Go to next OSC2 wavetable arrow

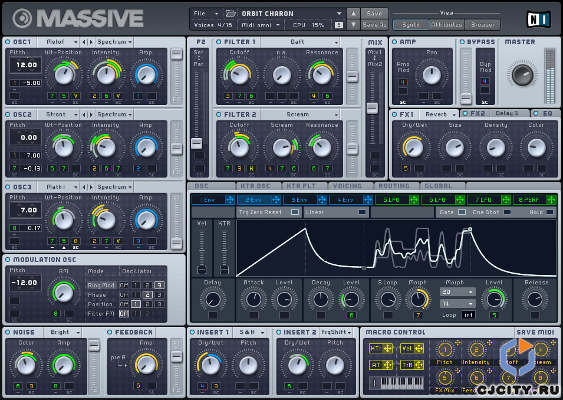90,115
